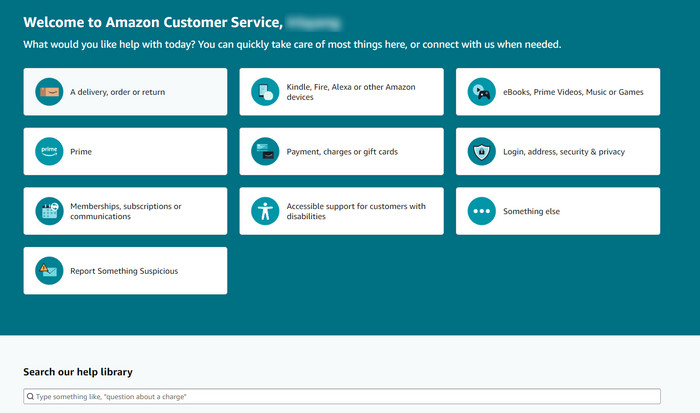
Task: Click the Prime logo icon
Action: pyautogui.click(x=49, y=152)
